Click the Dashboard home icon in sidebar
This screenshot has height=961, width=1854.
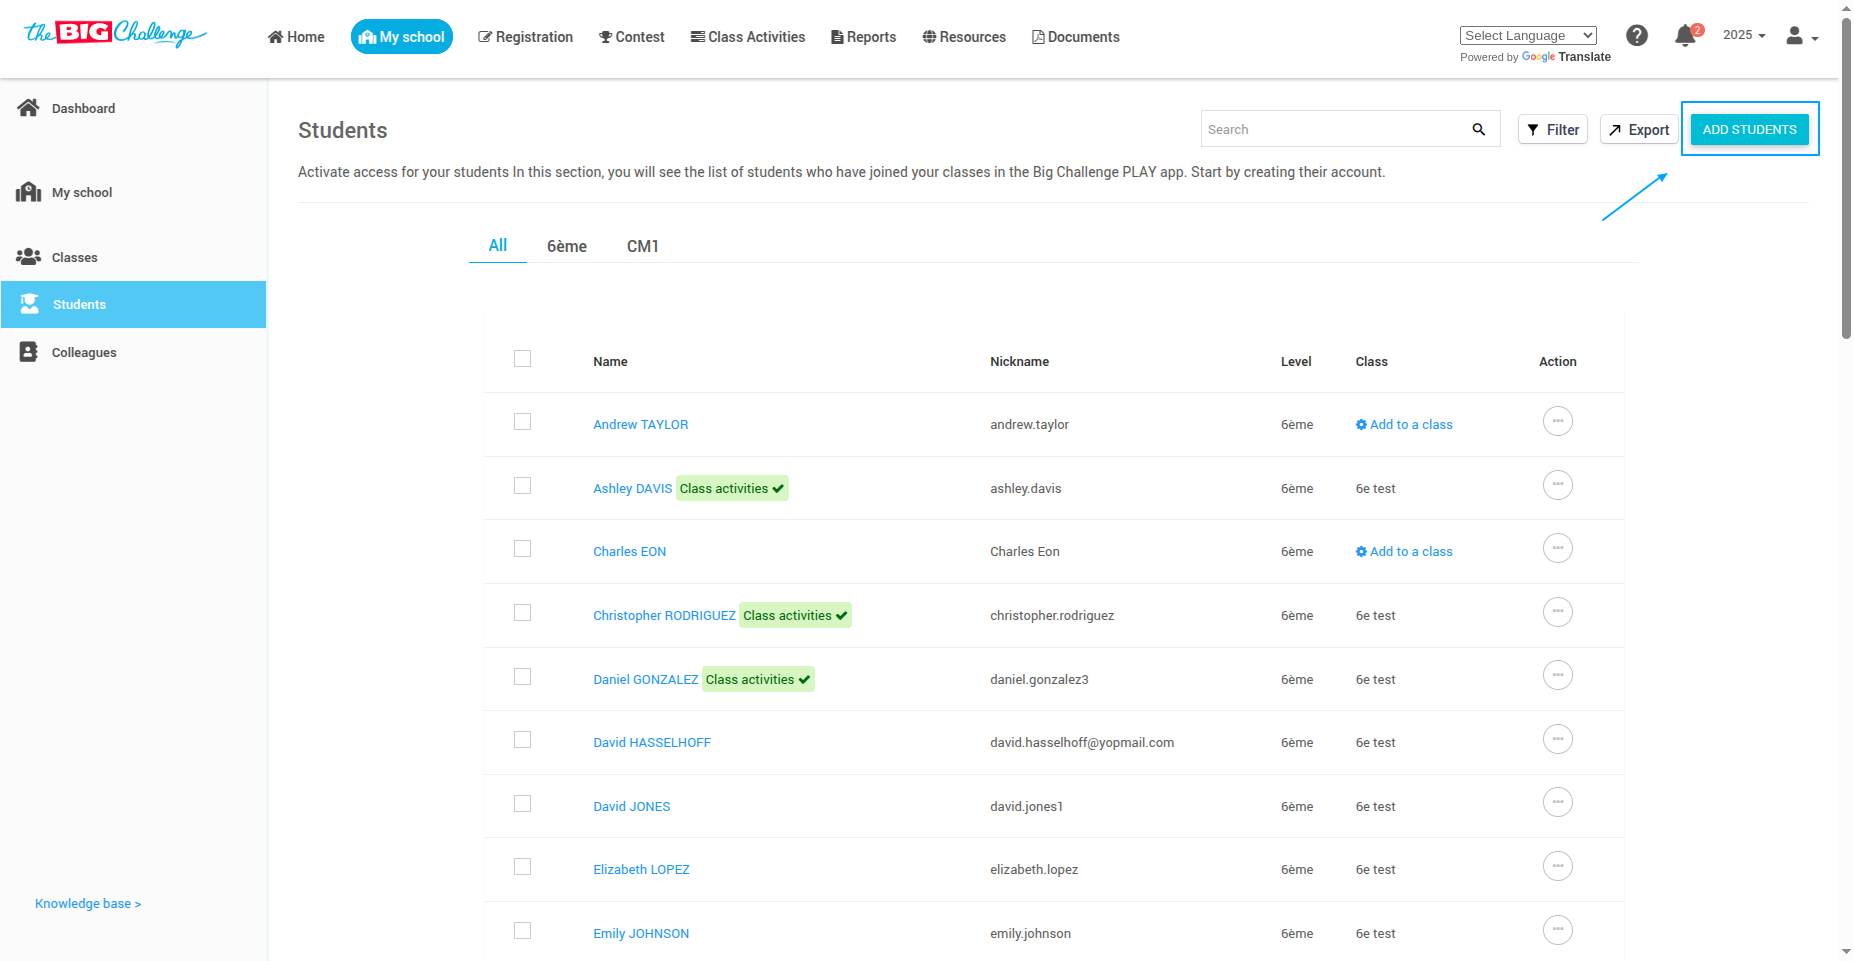tap(28, 108)
